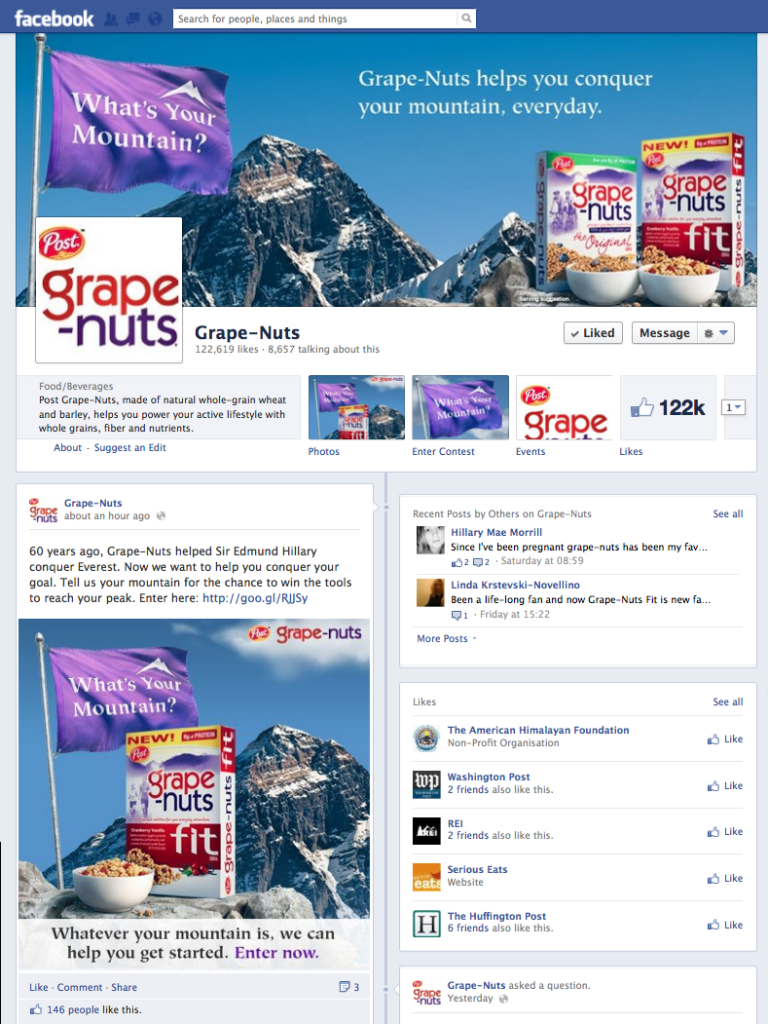This screenshot has width=768, height=1024.
Task: Open the notifications globe icon
Action: click(x=155, y=19)
